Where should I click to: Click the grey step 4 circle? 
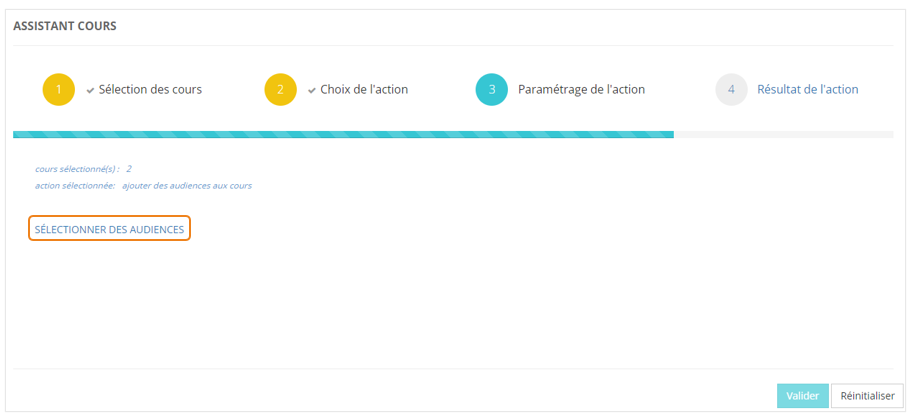(x=732, y=90)
